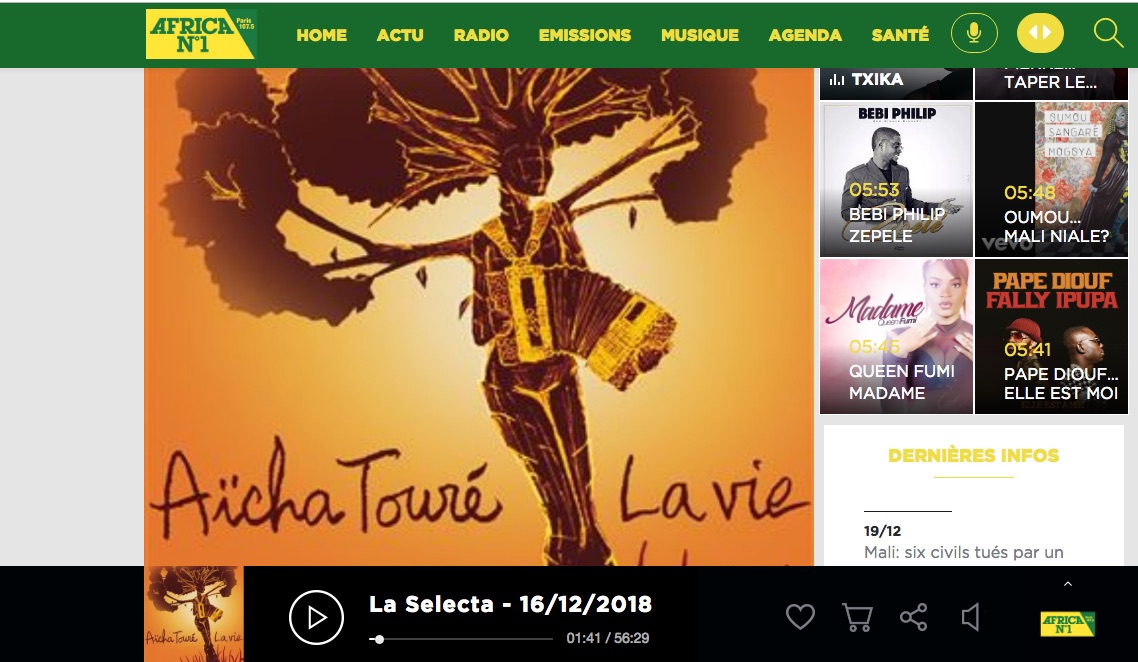Open the Mali six civils tués news link

pyautogui.click(x=963, y=552)
